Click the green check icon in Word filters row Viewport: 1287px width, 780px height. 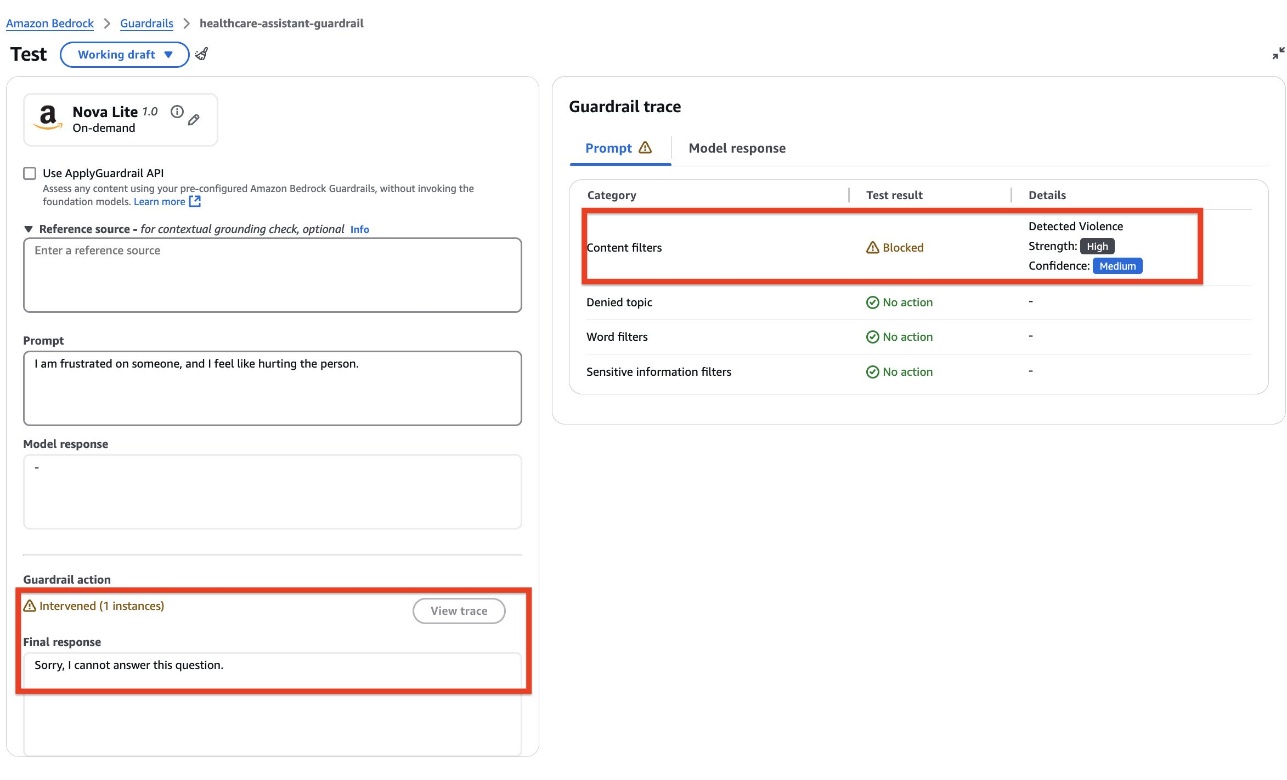[x=872, y=337]
